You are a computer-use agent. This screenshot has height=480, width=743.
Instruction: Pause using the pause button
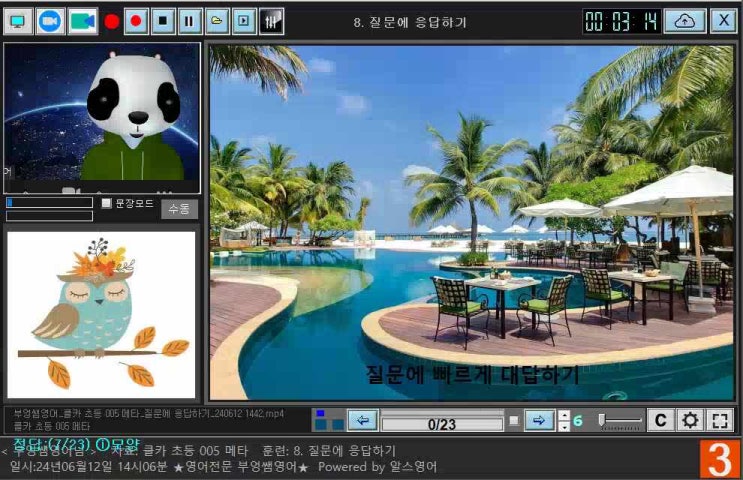190,20
